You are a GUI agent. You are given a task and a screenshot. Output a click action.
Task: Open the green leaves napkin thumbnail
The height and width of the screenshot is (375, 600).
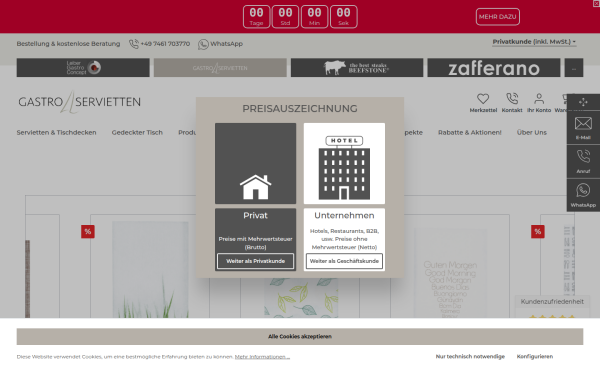pos(301,298)
